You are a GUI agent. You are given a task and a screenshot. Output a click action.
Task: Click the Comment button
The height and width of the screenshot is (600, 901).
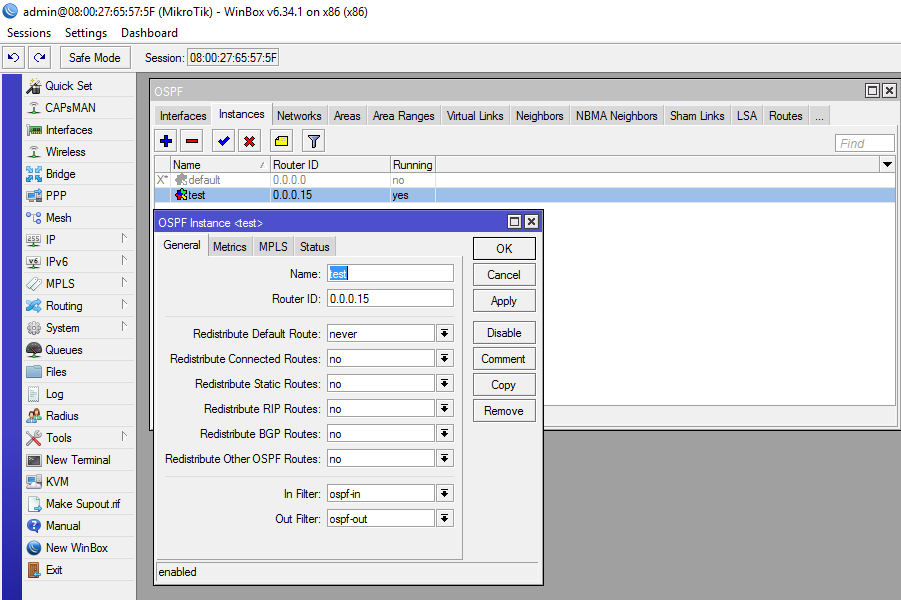tap(504, 359)
